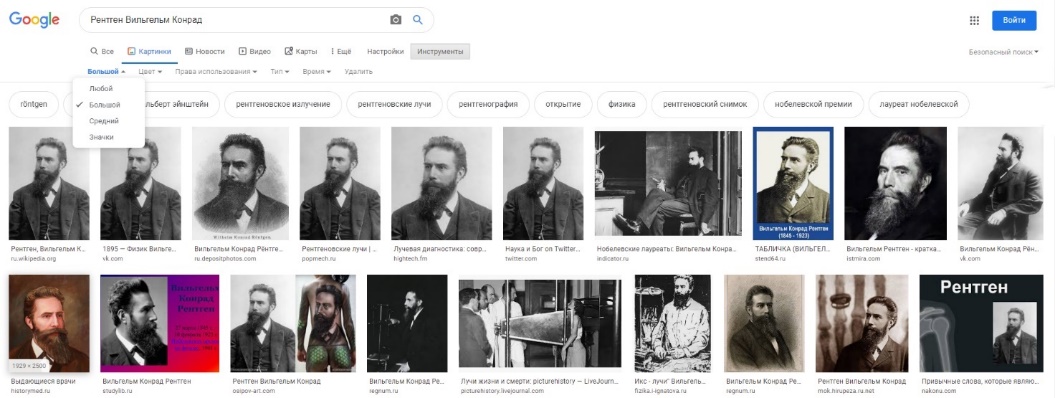
Task: Open the osipov-art.com tattoo image
Action: [x=293, y=323]
